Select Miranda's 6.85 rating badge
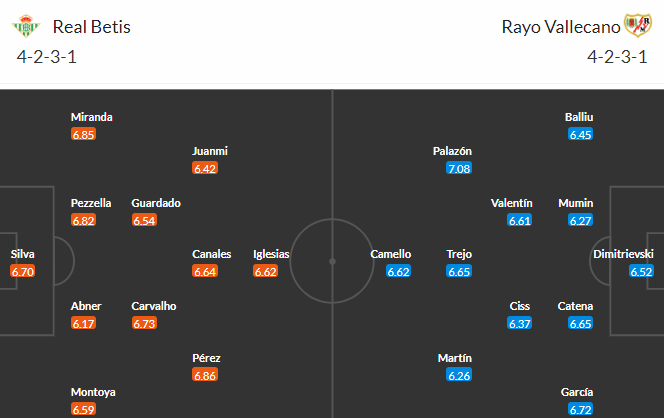The height and width of the screenshot is (418, 664). coord(84,134)
